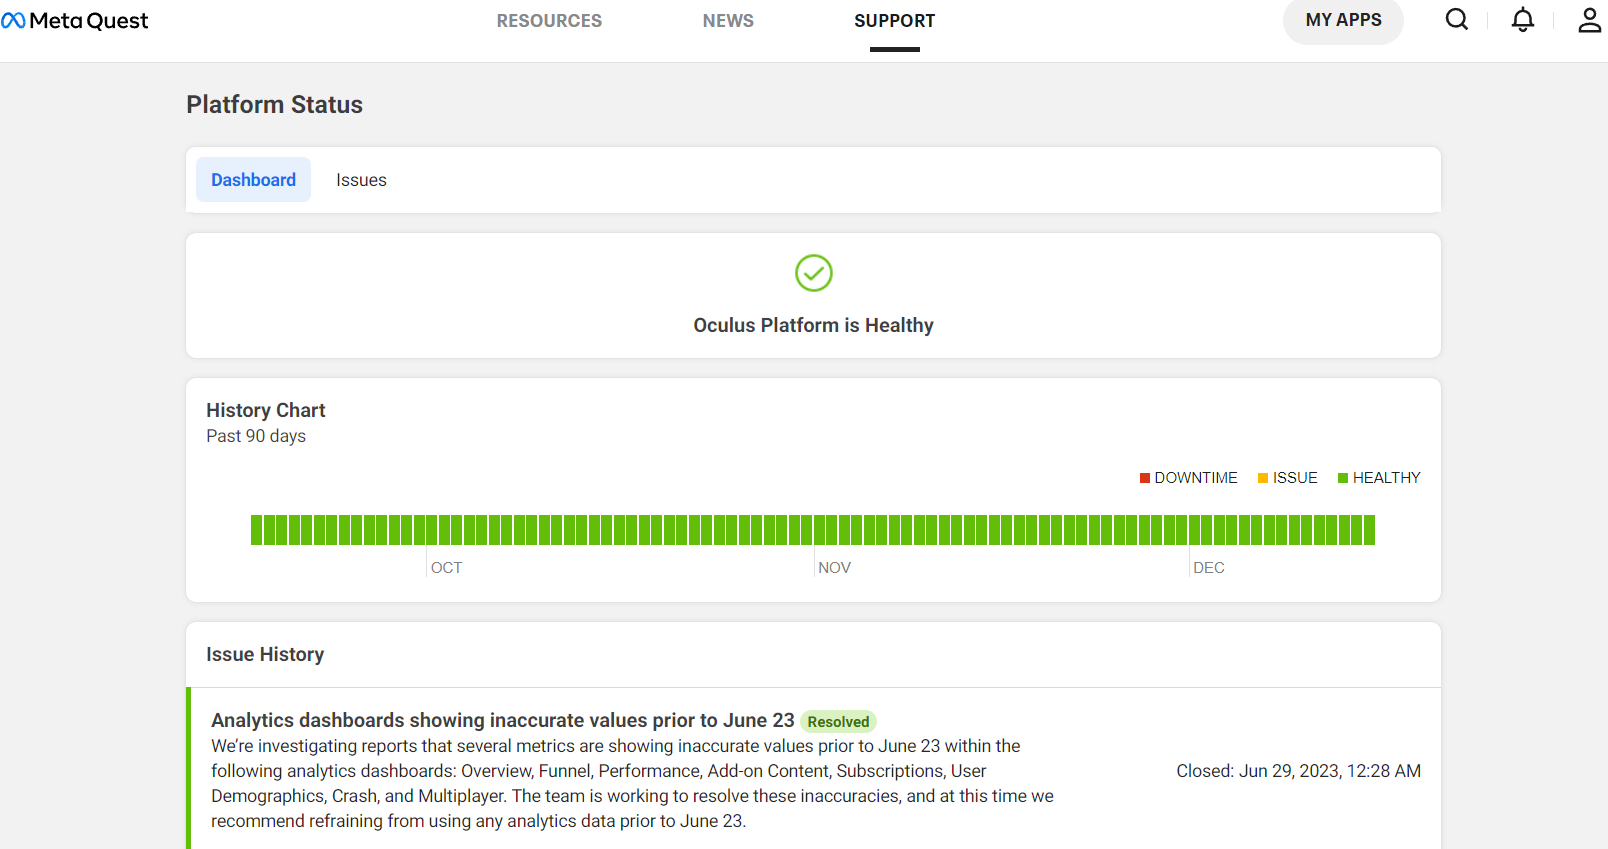Click the red Downtime legend square
The image size is (1608, 849).
coord(1145,478)
